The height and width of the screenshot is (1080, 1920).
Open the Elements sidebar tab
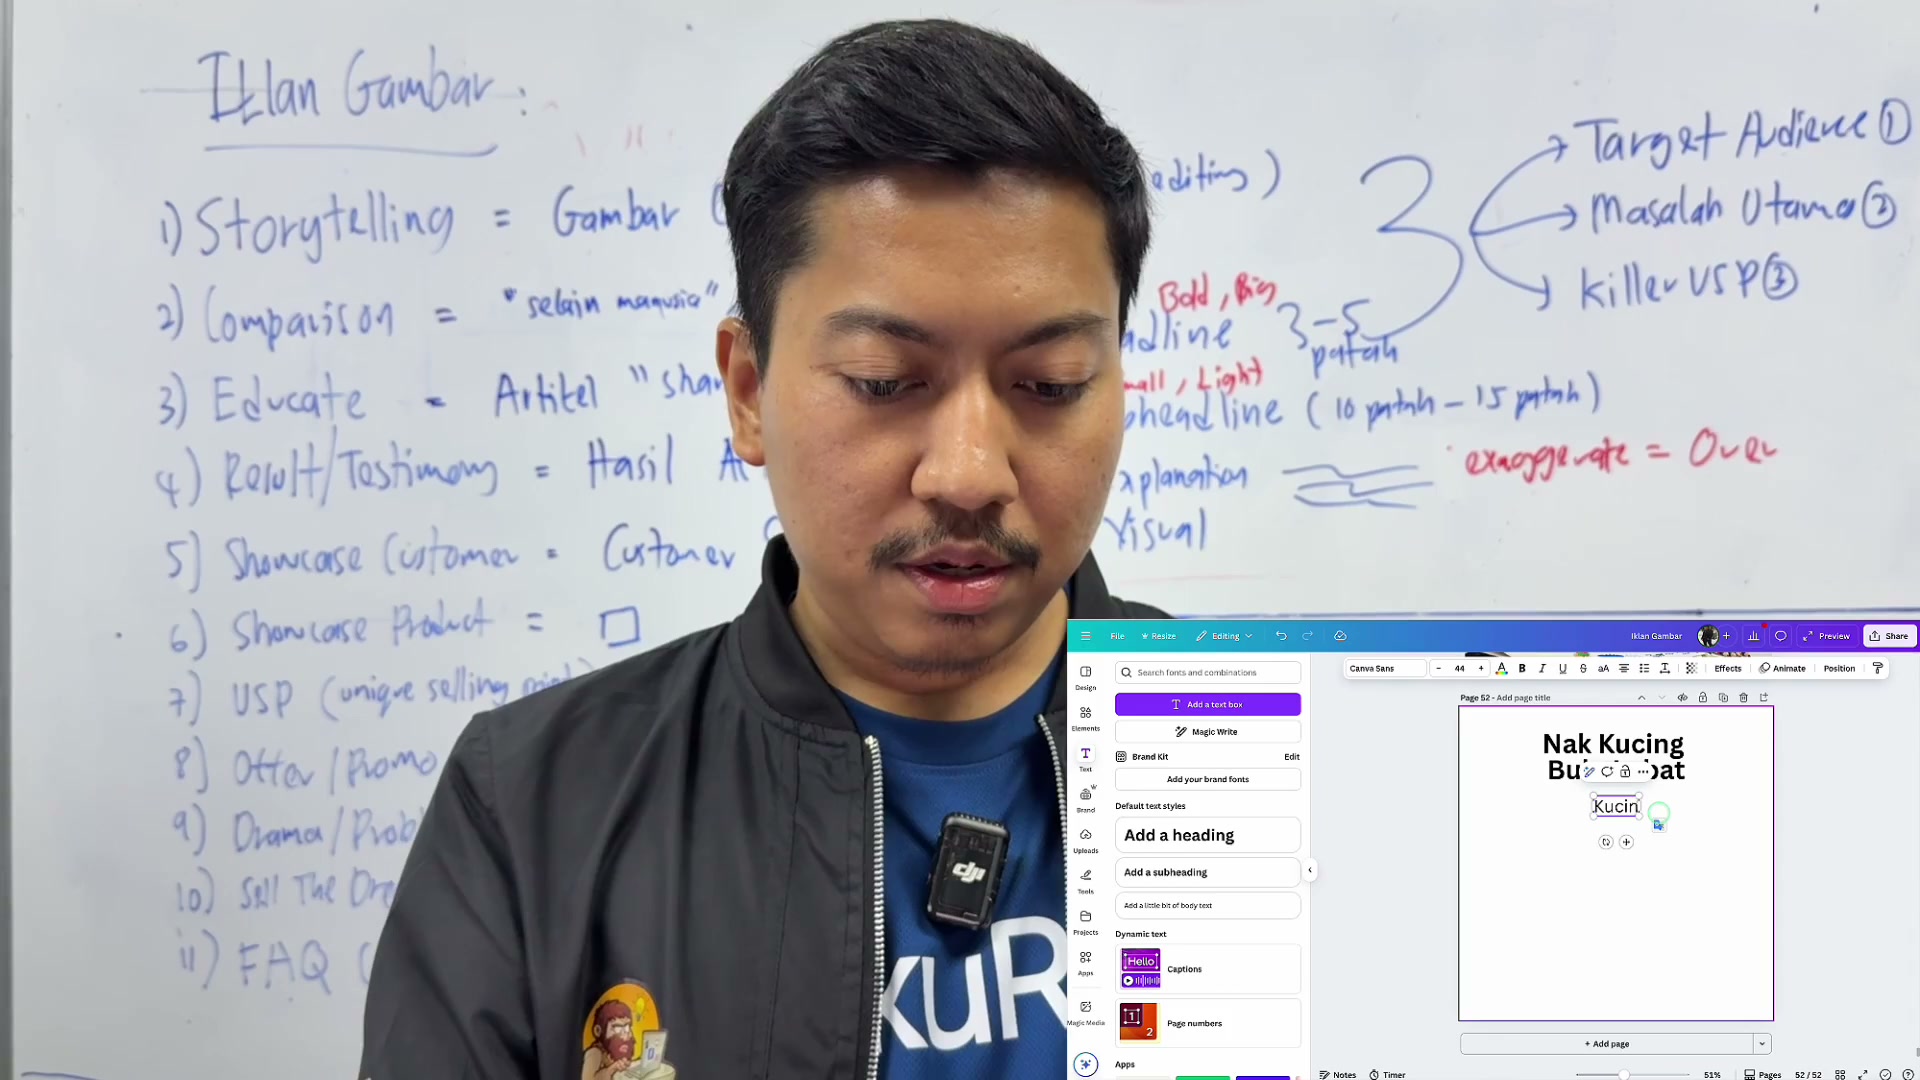pyautogui.click(x=1086, y=718)
